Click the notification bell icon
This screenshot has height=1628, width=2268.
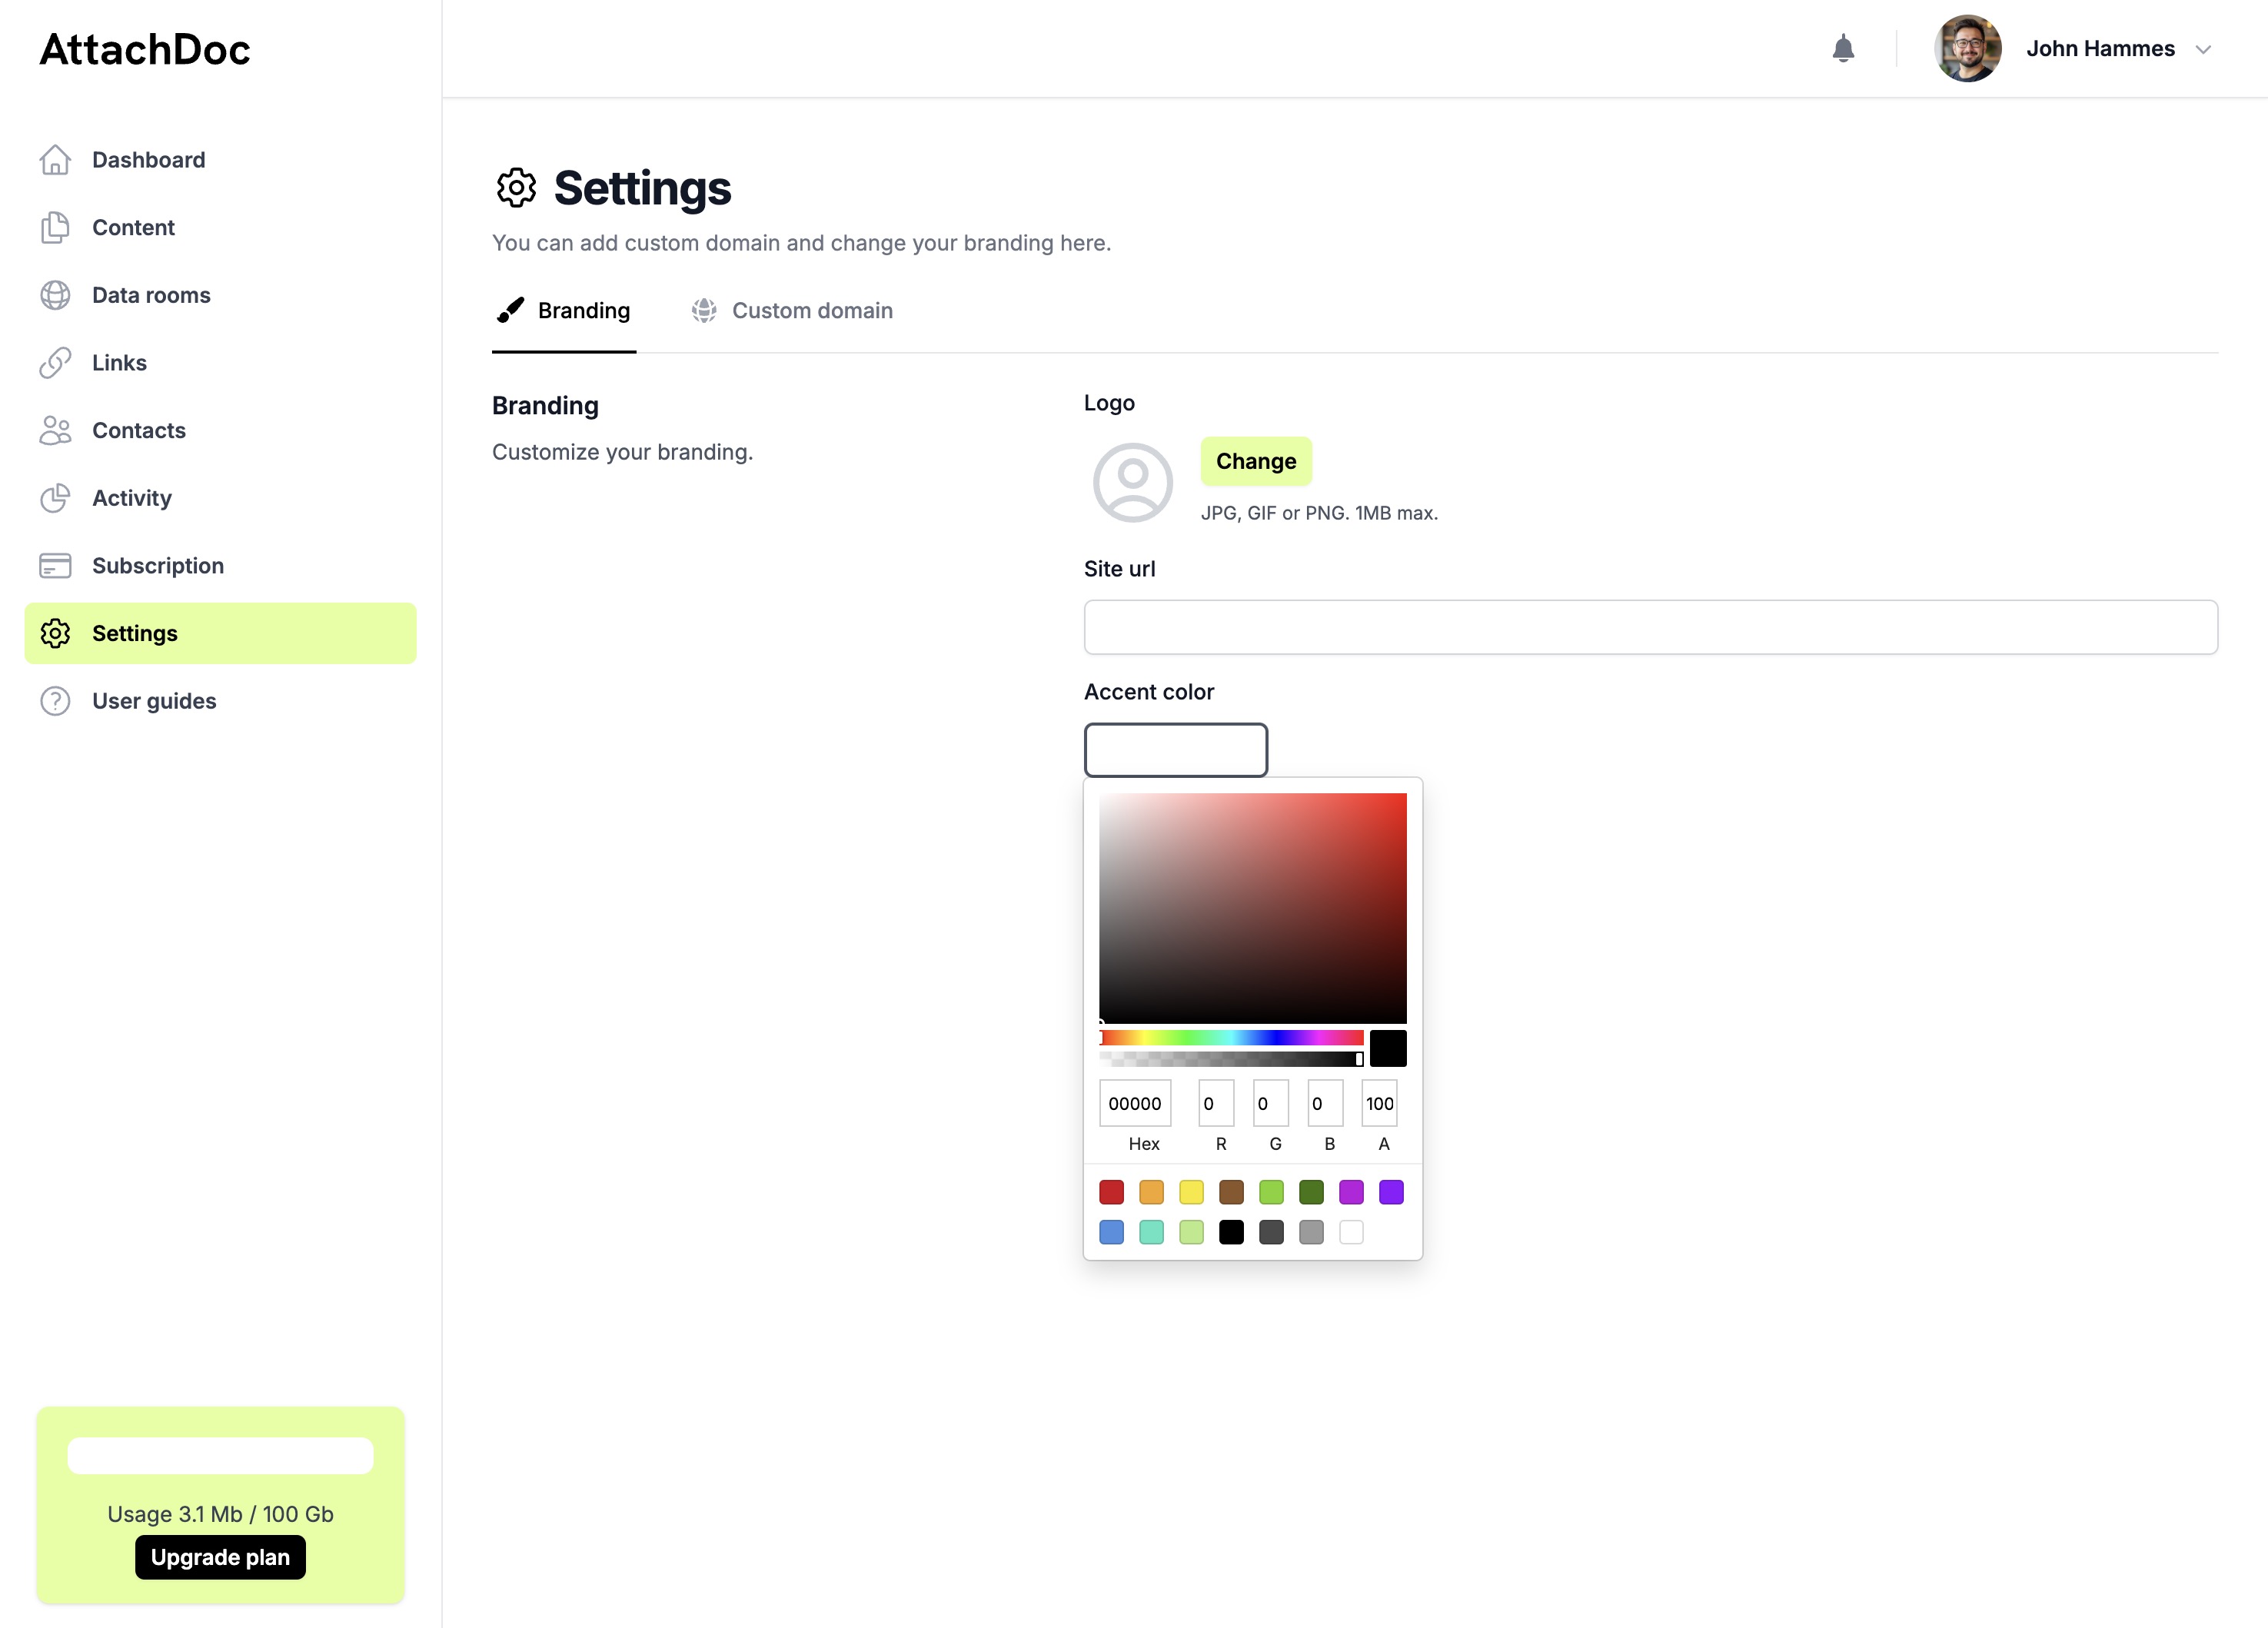tap(1843, 49)
